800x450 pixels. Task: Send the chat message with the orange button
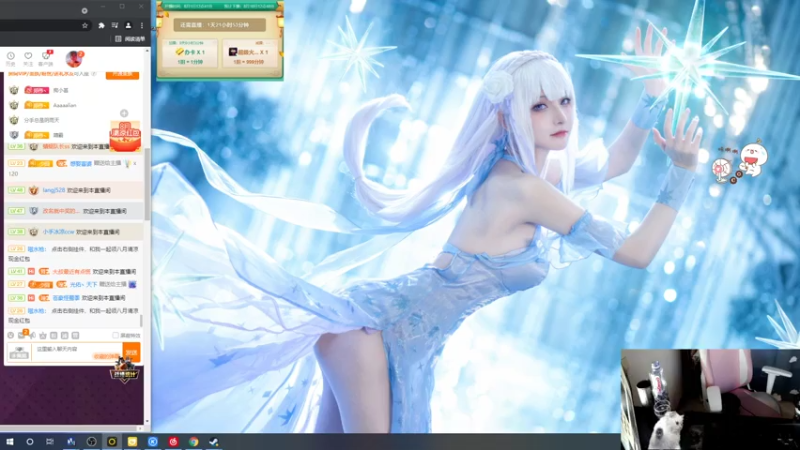point(132,352)
